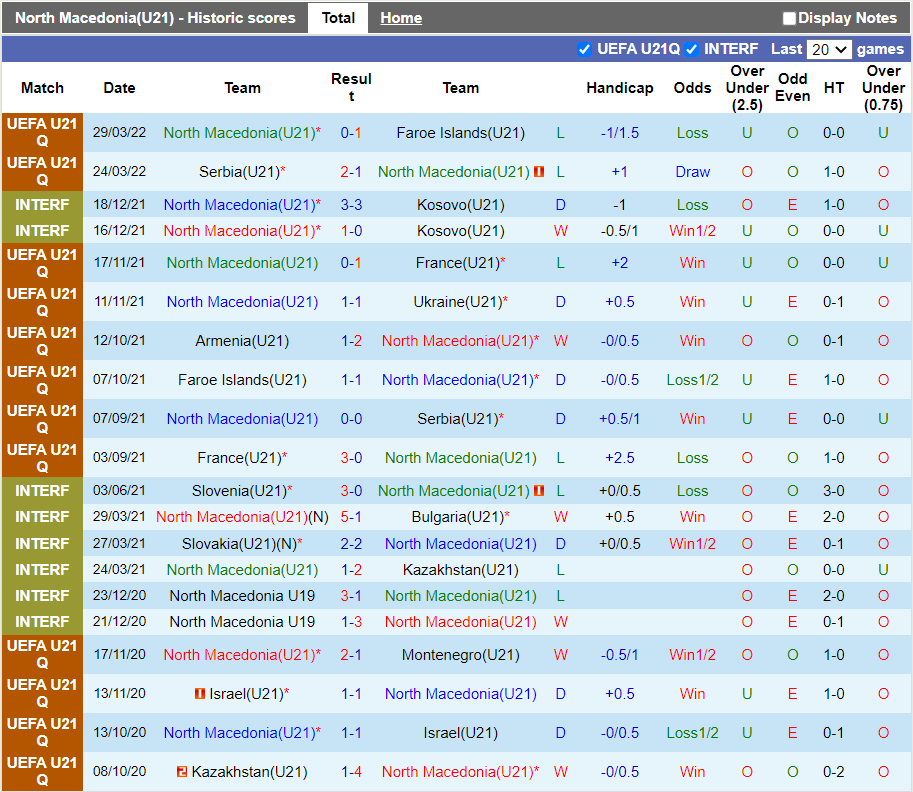Click red card icon in Serbia 2-1 row
This screenshot has width=913, height=792.
(539, 172)
